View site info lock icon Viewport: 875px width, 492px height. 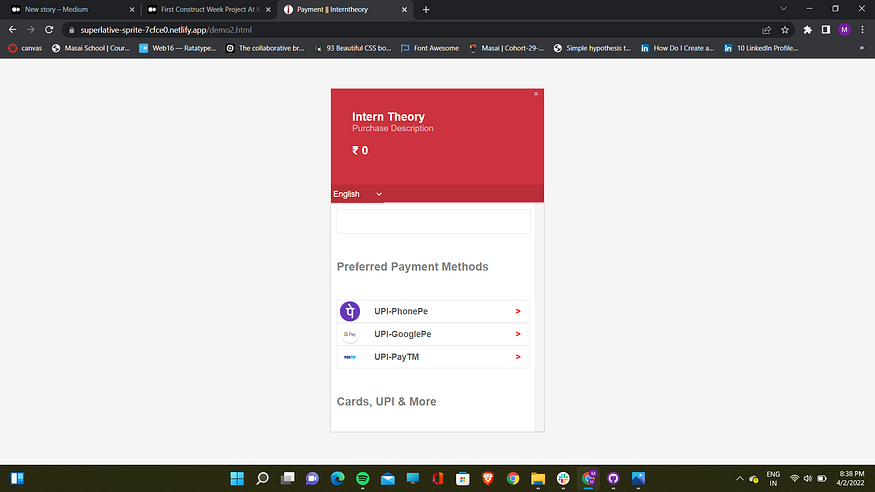(71, 30)
